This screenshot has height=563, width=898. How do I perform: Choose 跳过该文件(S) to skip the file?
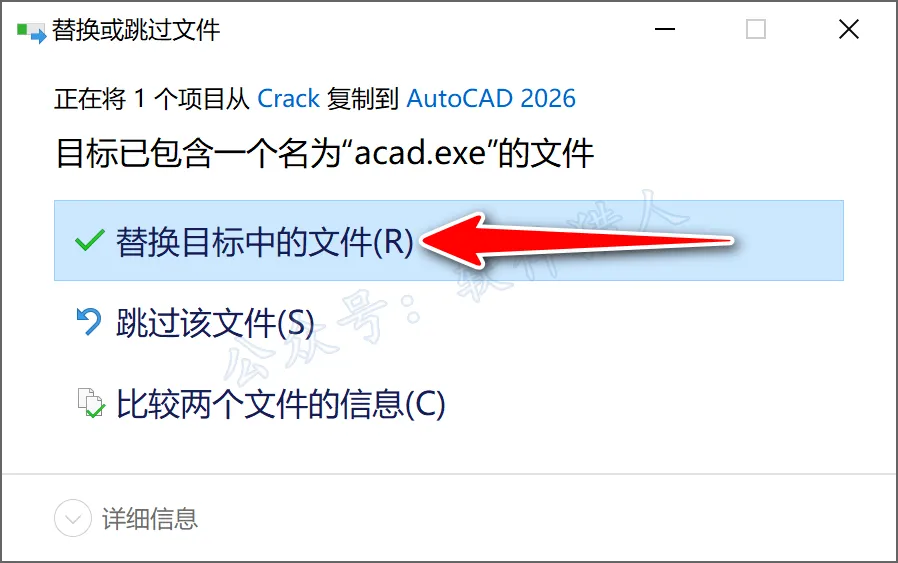click(215, 322)
